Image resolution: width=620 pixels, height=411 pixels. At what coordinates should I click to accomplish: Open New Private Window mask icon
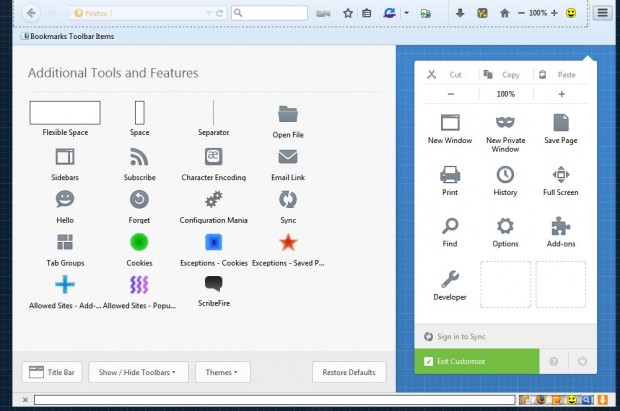505,122
